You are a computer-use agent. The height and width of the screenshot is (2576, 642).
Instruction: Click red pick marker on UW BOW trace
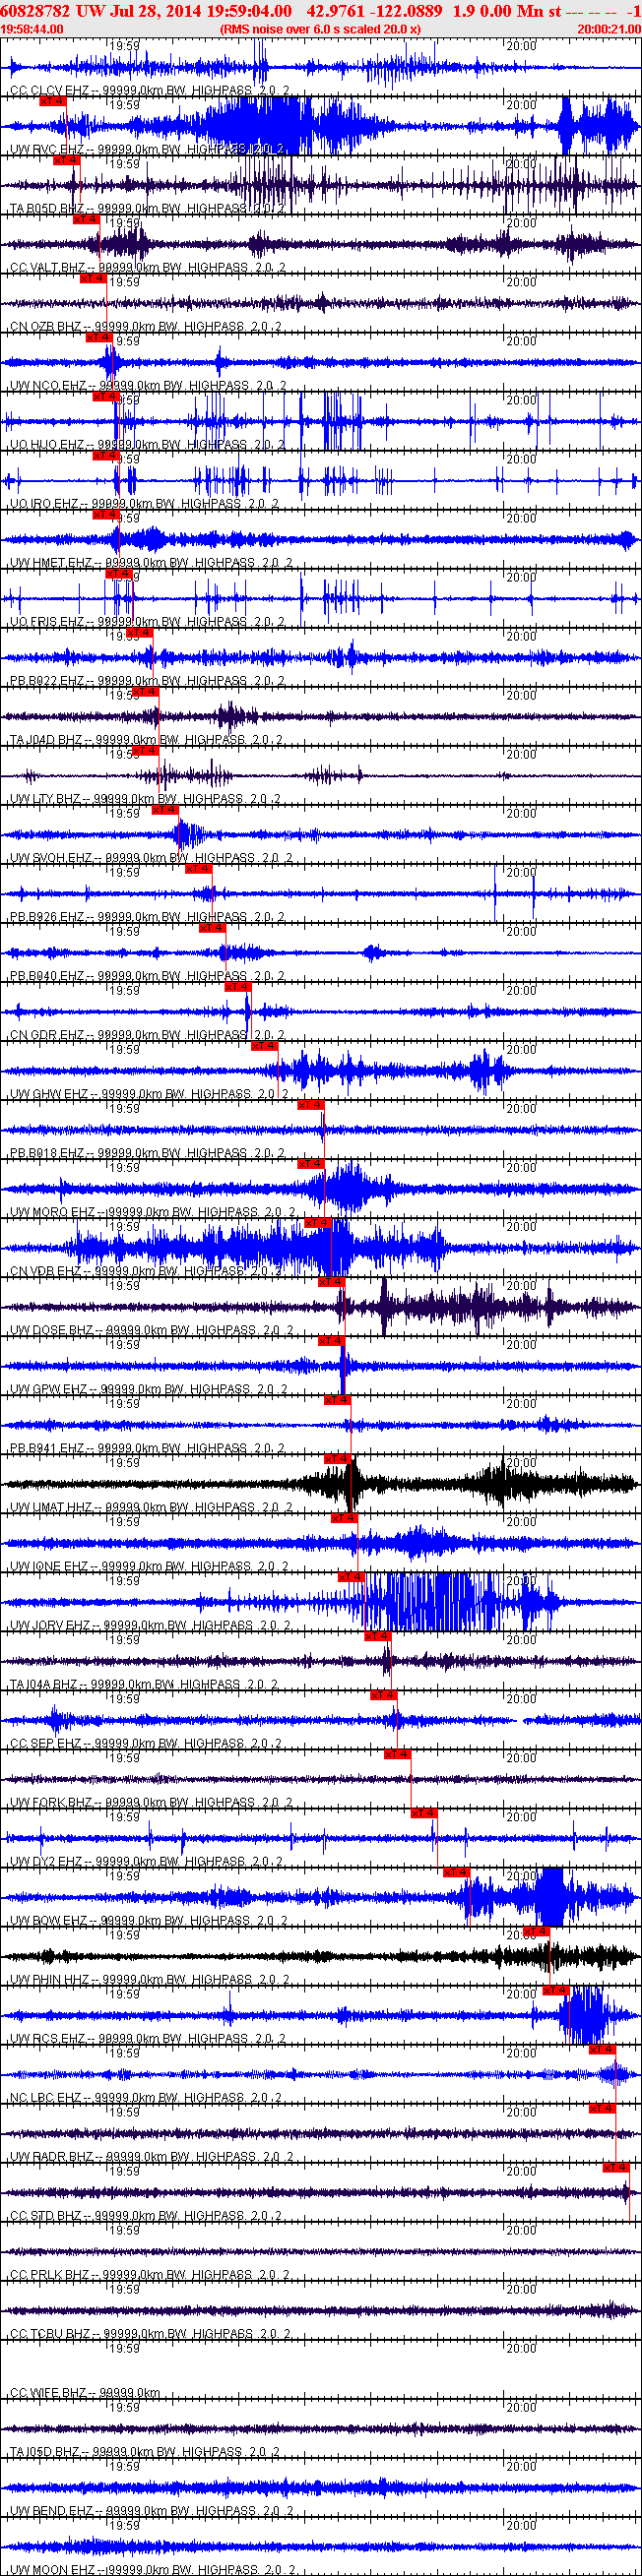pyautogui.click(x=456, y=1871)
